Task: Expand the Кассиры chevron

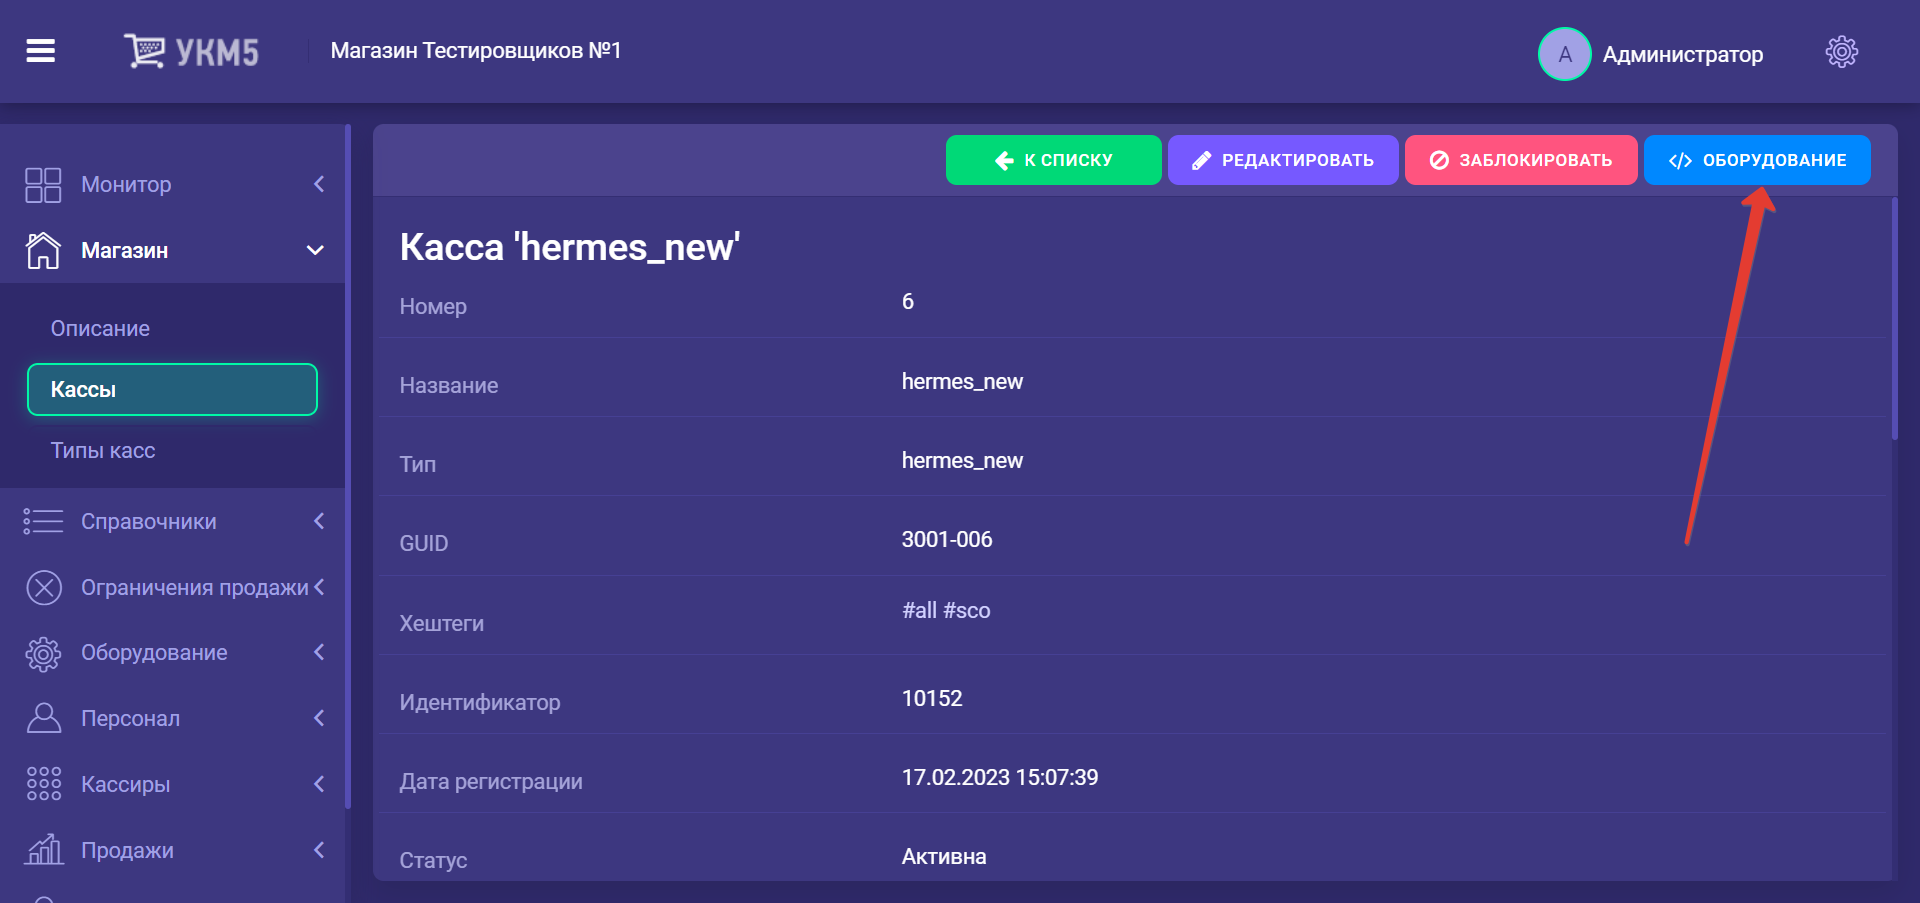Action: pyautogui.click(x=319, y=784)
